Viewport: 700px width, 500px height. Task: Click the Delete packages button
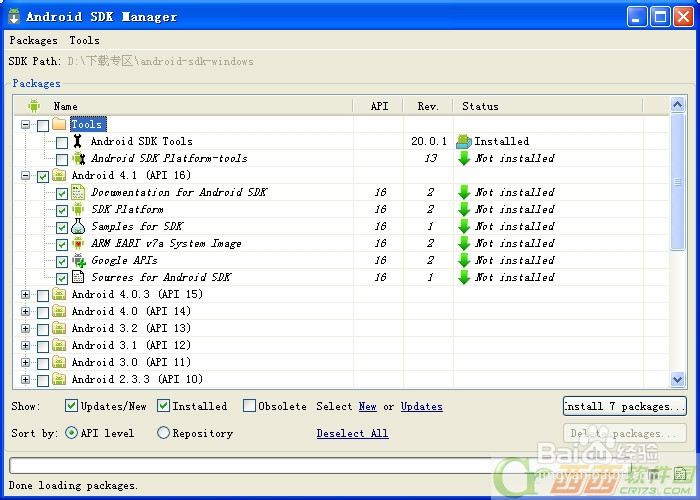pyautogui.click(x=625, y=433)
